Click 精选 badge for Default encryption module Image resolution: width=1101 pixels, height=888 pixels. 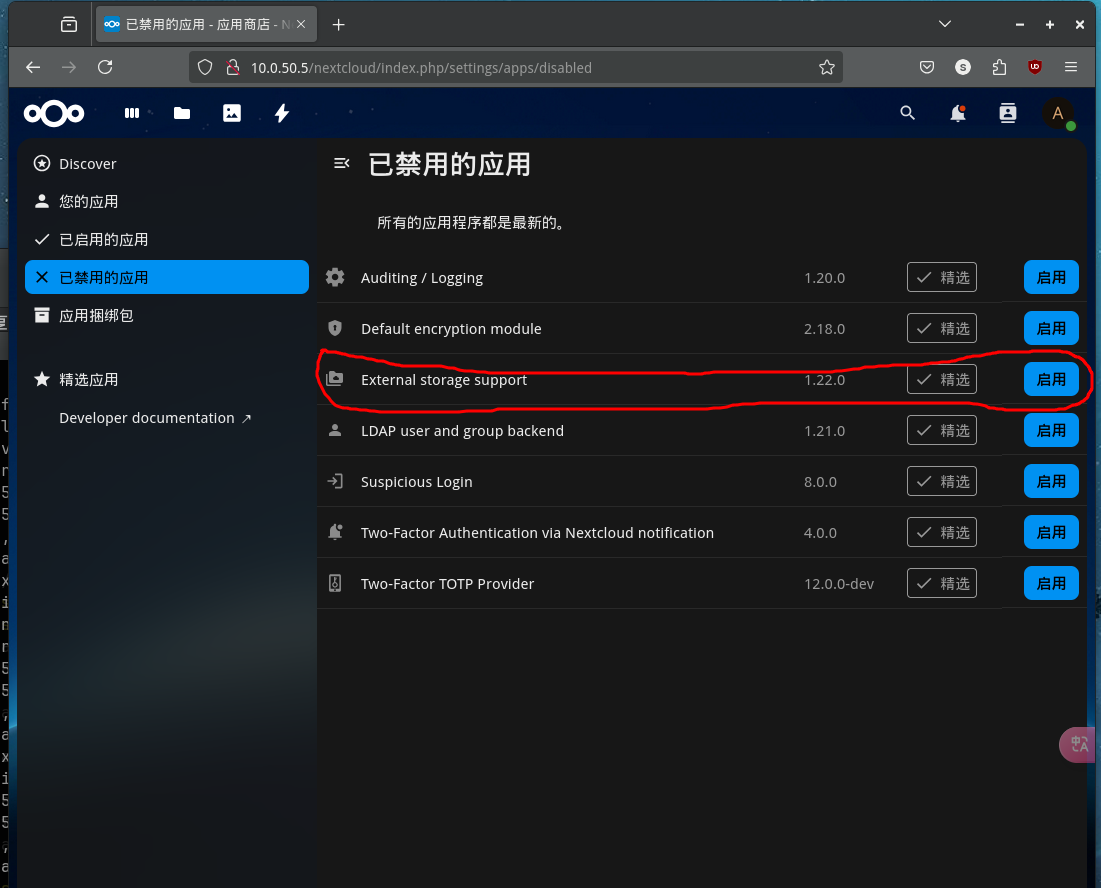point(942,329)
